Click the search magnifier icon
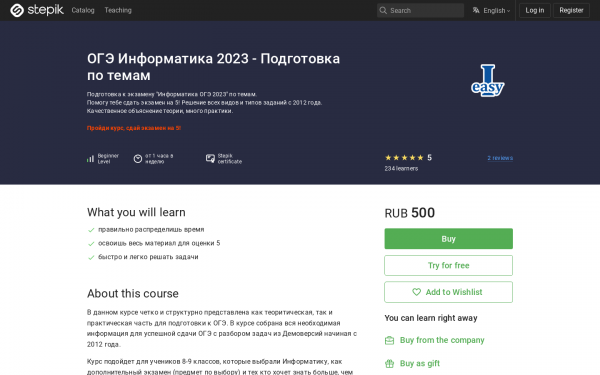Image resolution: width=600 pixels, height=375 pixels. coord(383,10)
